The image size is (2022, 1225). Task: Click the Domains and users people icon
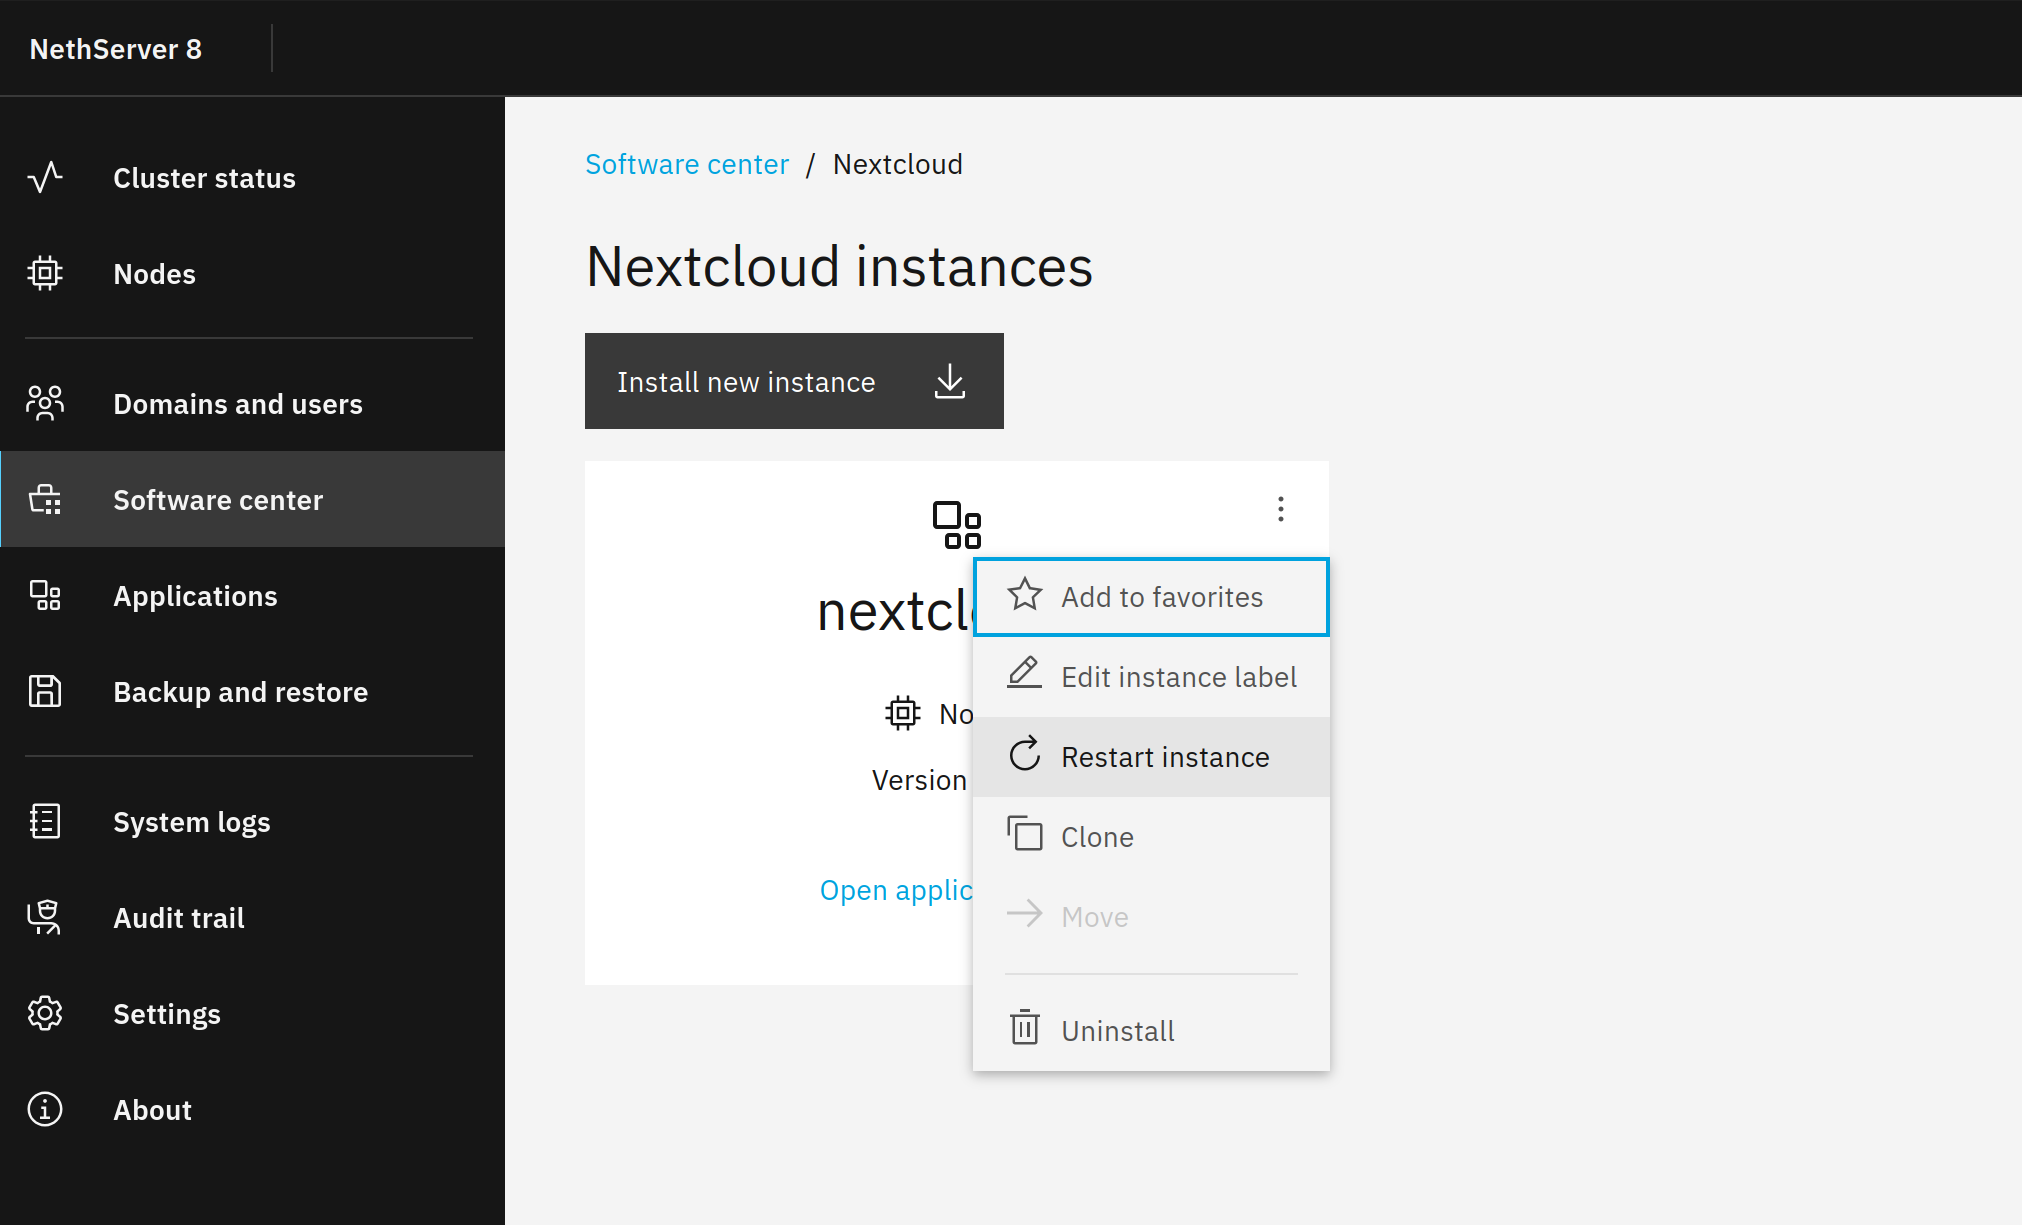(45, 403)
